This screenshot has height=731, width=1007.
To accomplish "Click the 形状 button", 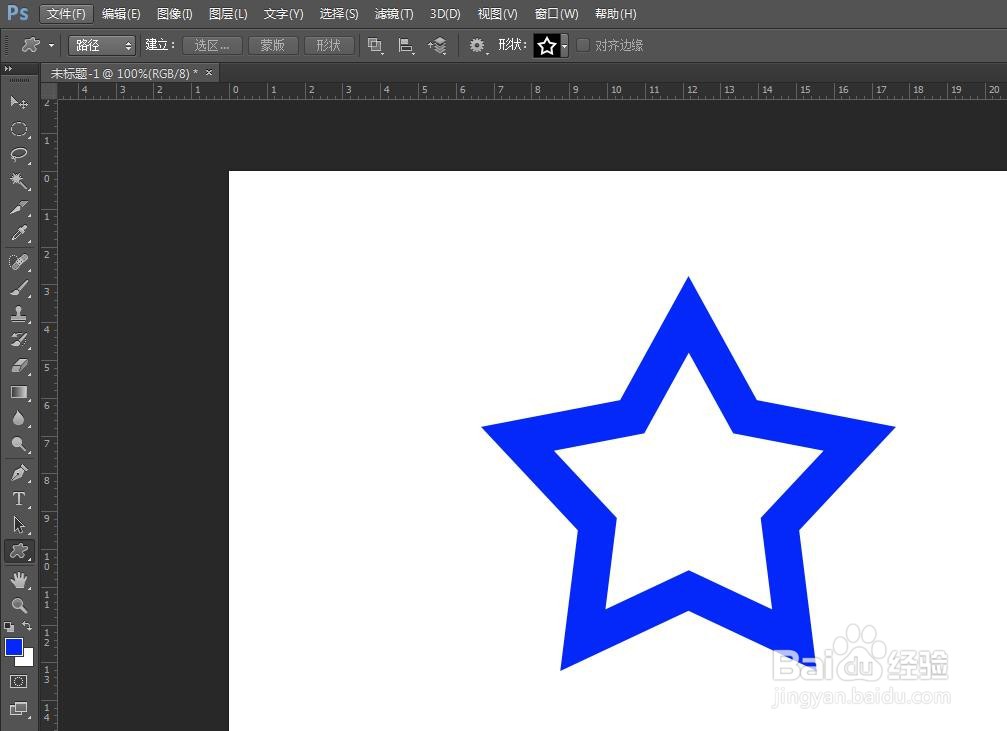I will (329, 45).
